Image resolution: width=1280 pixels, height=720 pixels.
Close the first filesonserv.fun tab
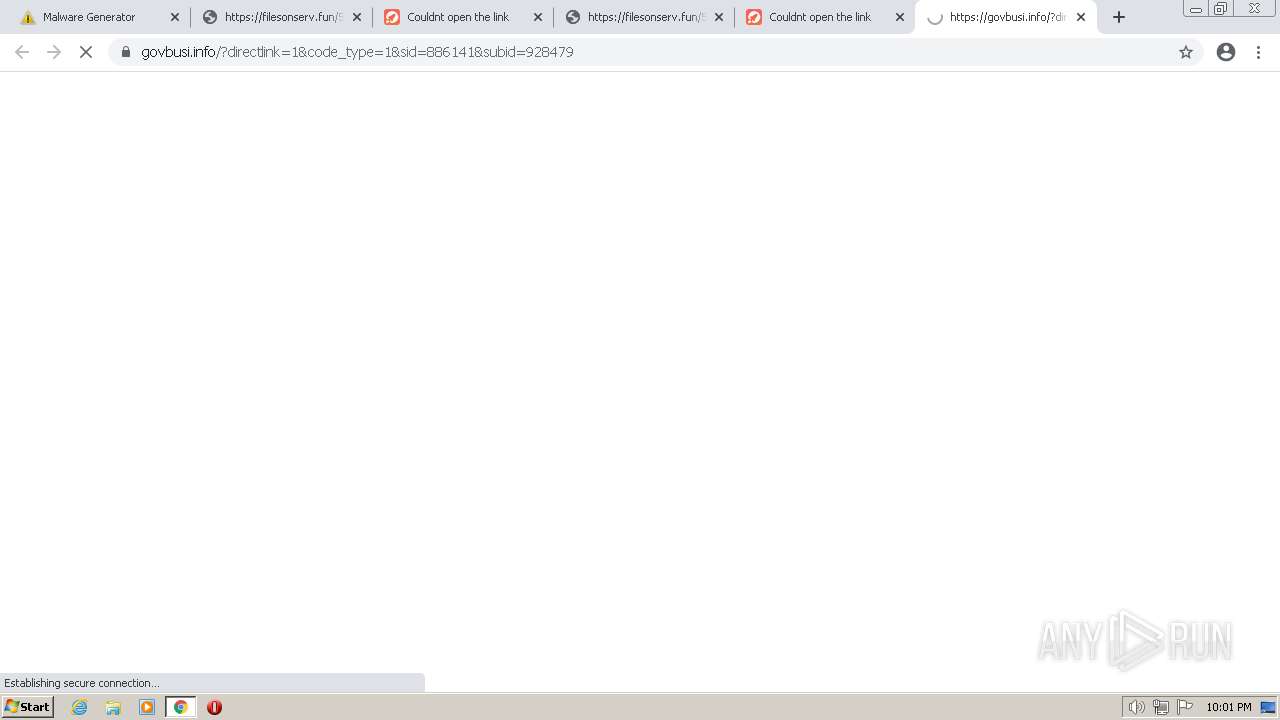[x=357, y=17]
